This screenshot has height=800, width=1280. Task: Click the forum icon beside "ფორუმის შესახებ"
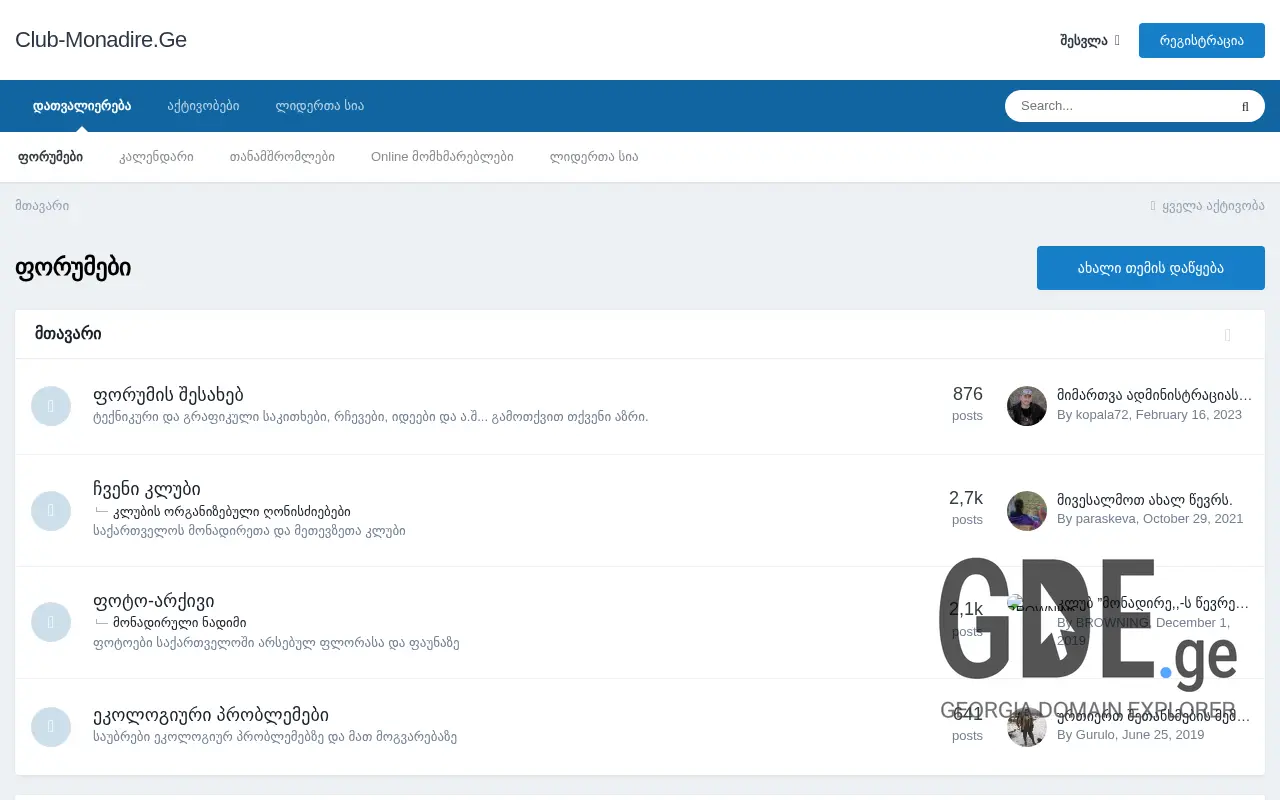pos(51,406)
